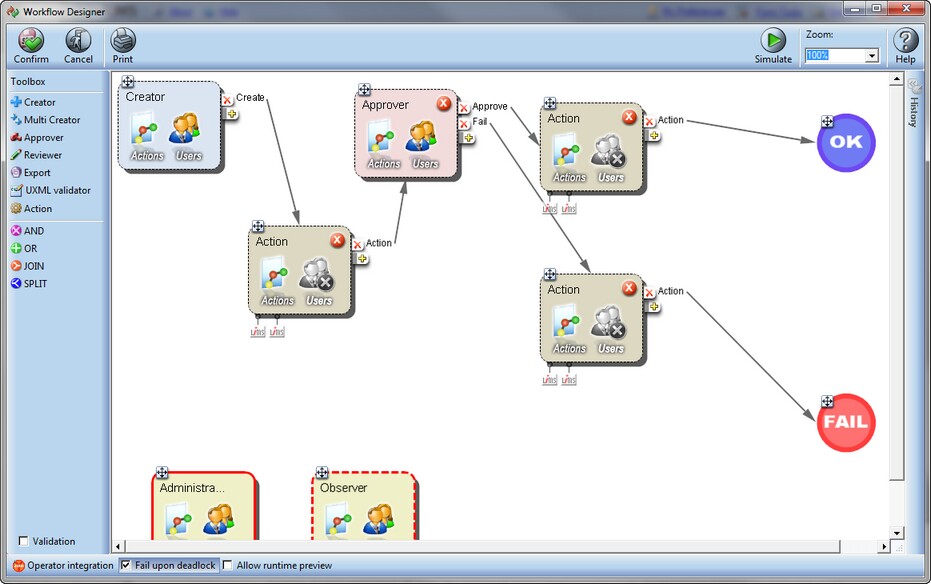Expand the History side panel
Screen dimensions: 931x584
pyautogui.click(x=914, y=104)
